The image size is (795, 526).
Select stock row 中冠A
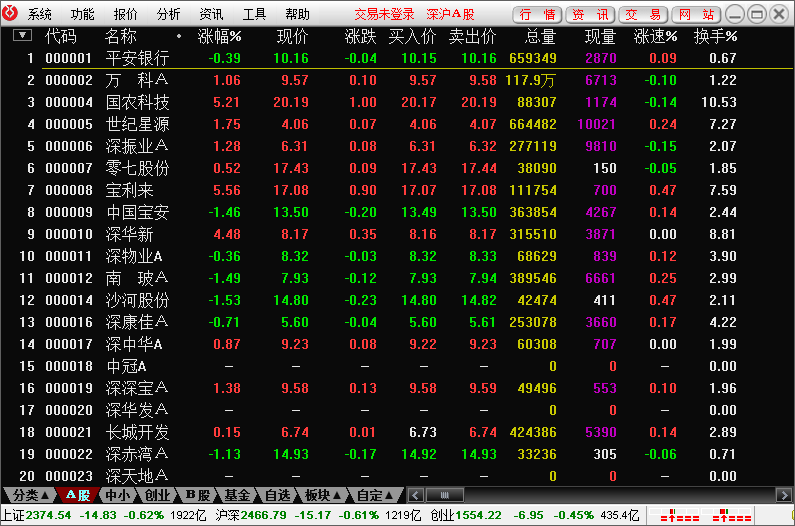397,366
